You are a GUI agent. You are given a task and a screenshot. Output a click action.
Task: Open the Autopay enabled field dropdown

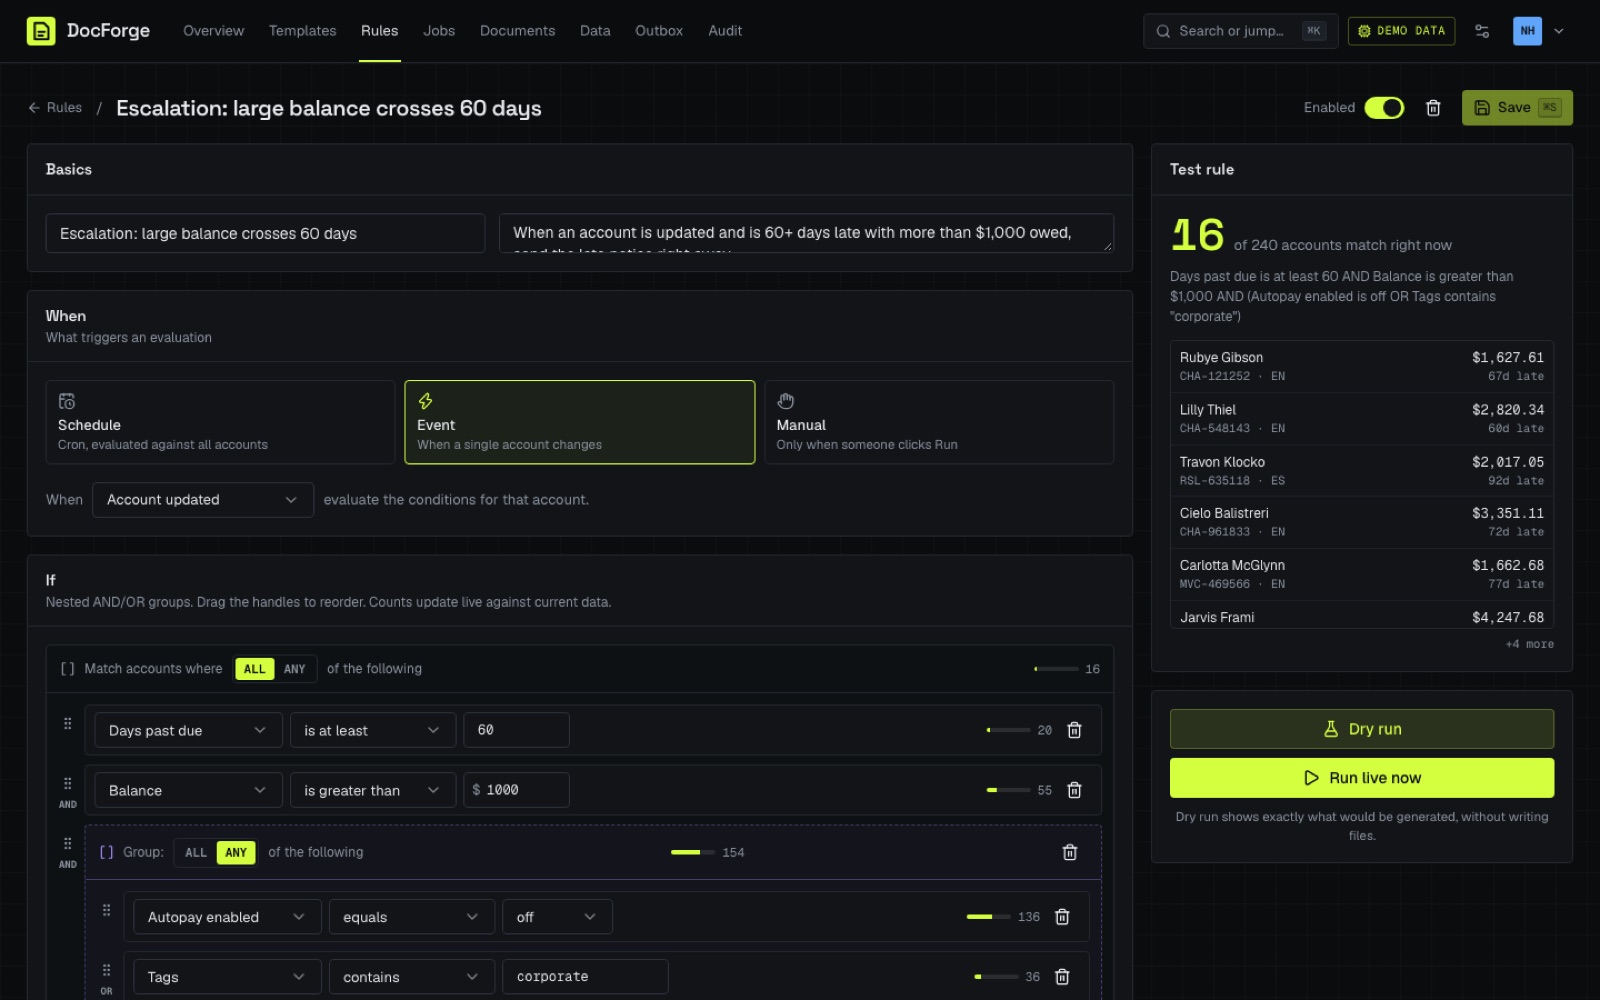227,917
